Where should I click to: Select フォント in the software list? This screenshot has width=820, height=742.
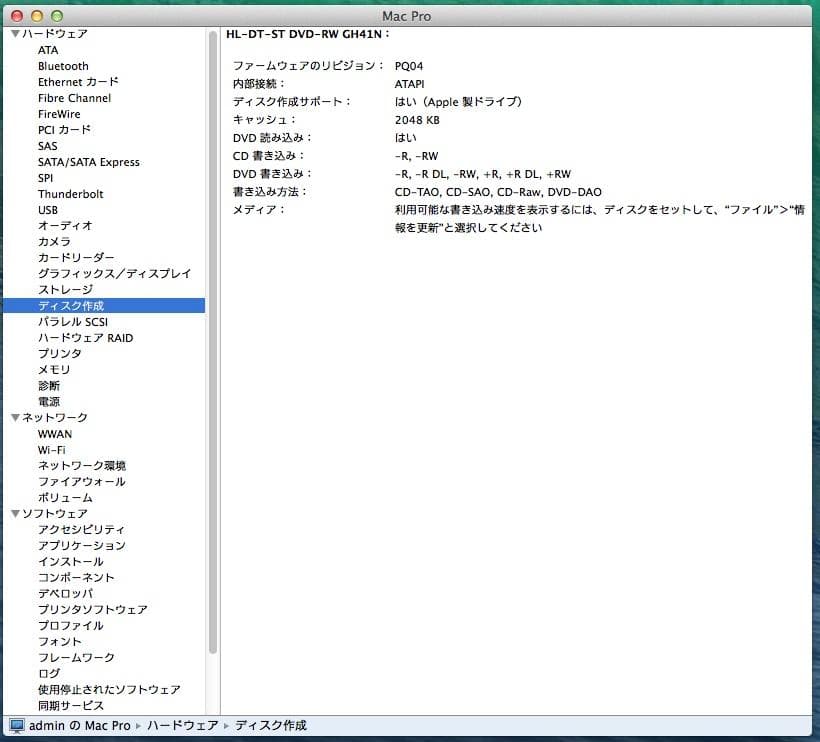[x=58, y=641]
